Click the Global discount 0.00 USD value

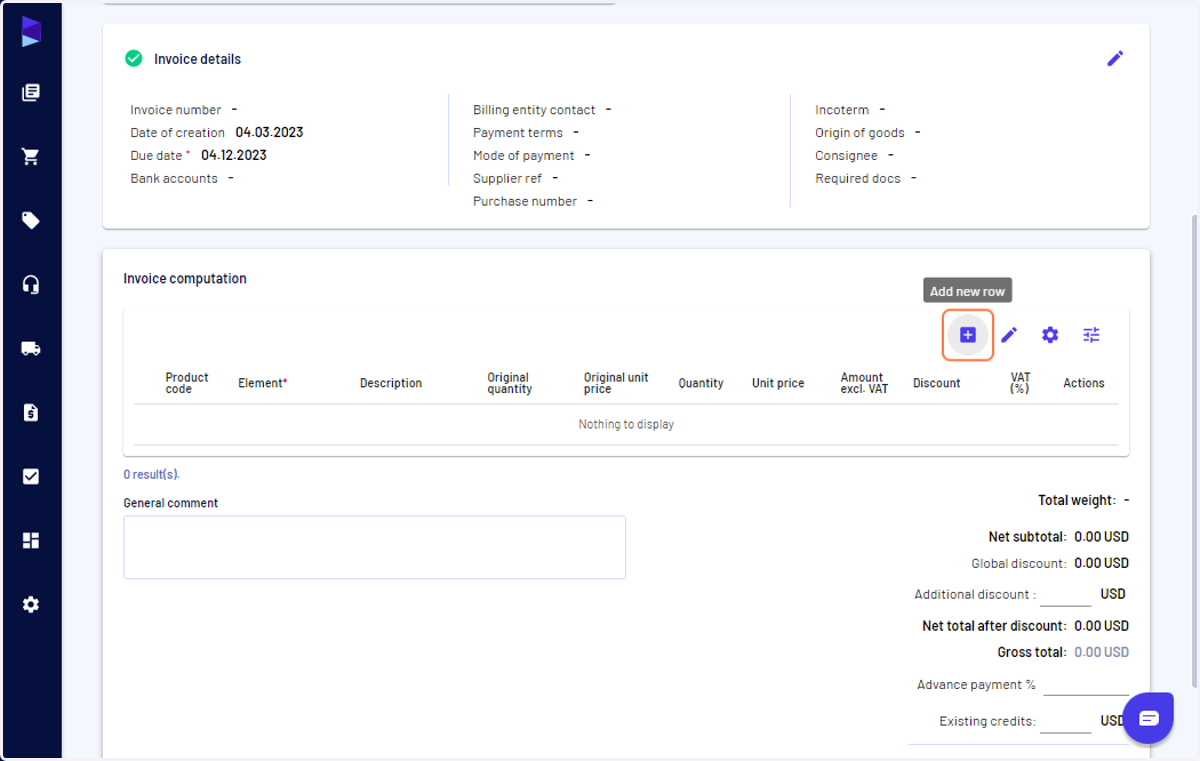pos(1101,563)
